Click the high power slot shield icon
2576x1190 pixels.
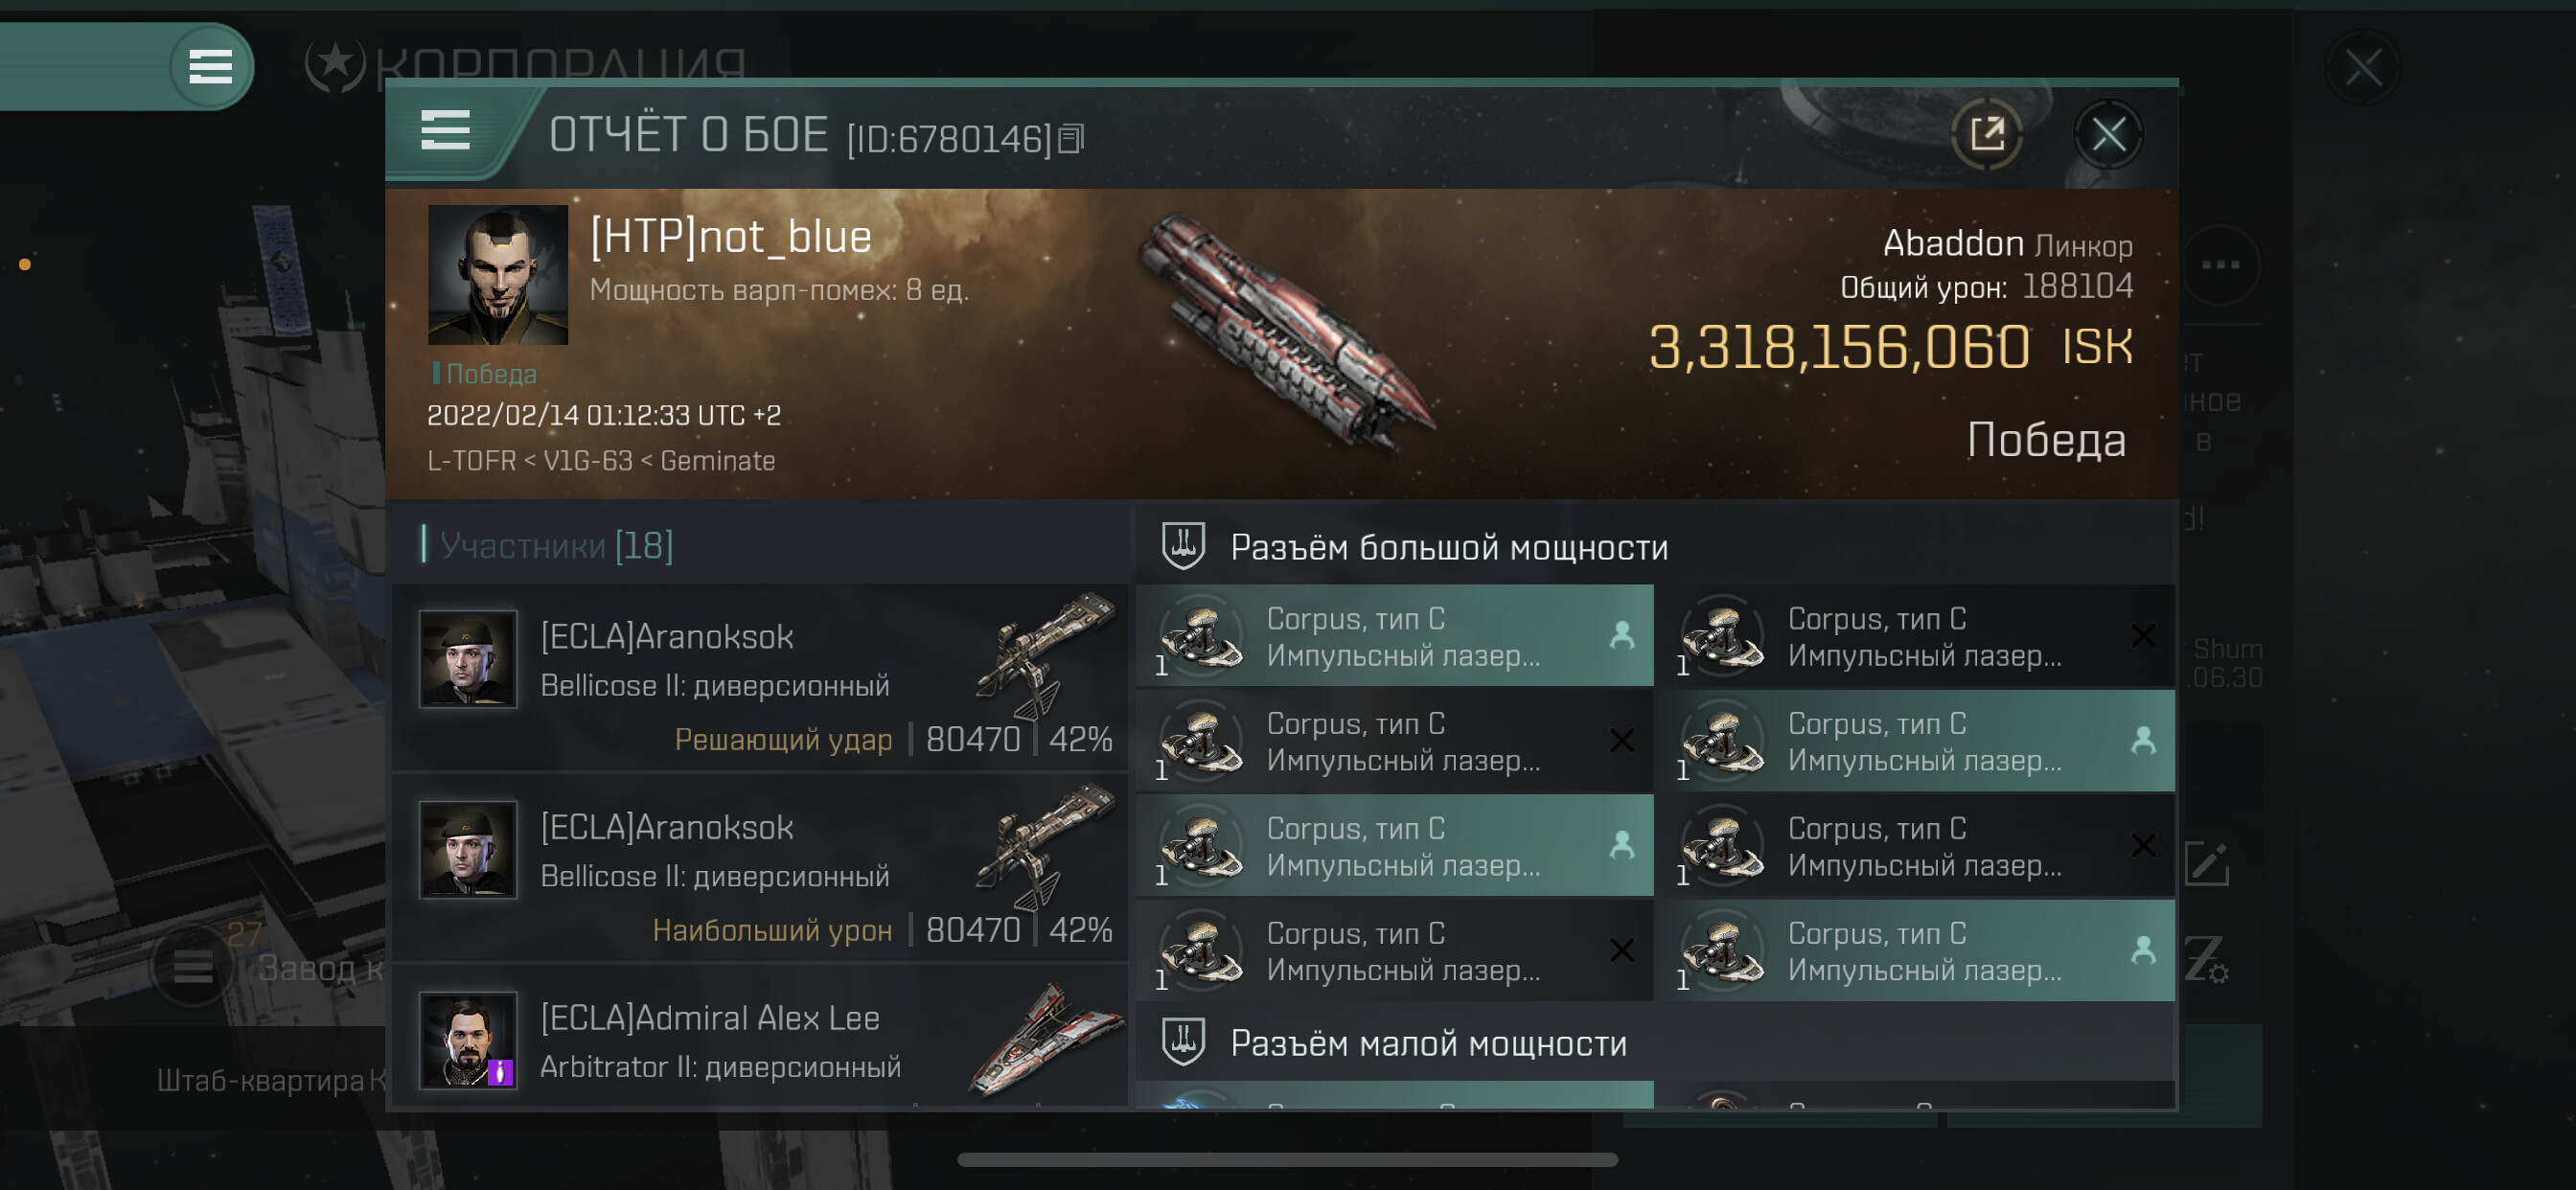pyautogui.click(x=1183, y=546)
